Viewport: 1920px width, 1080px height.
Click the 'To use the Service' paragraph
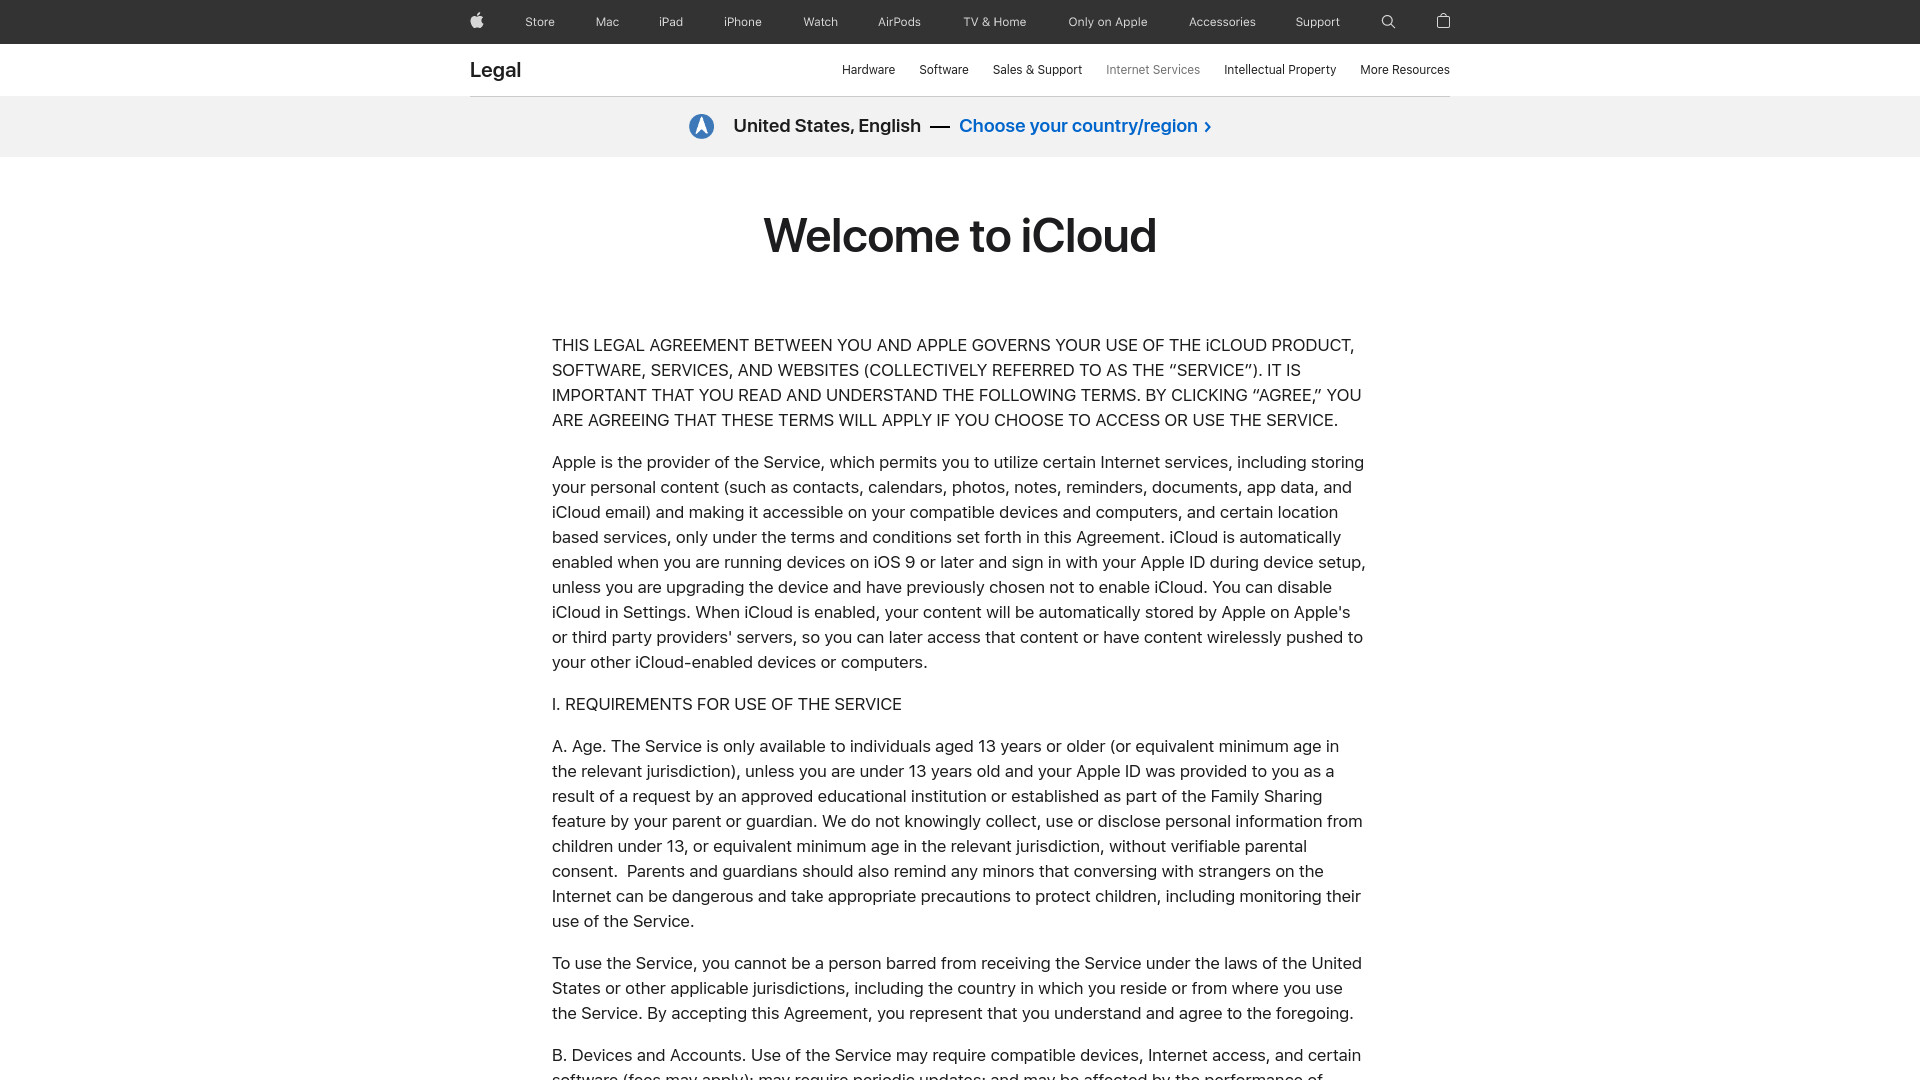tap(959, 988)
